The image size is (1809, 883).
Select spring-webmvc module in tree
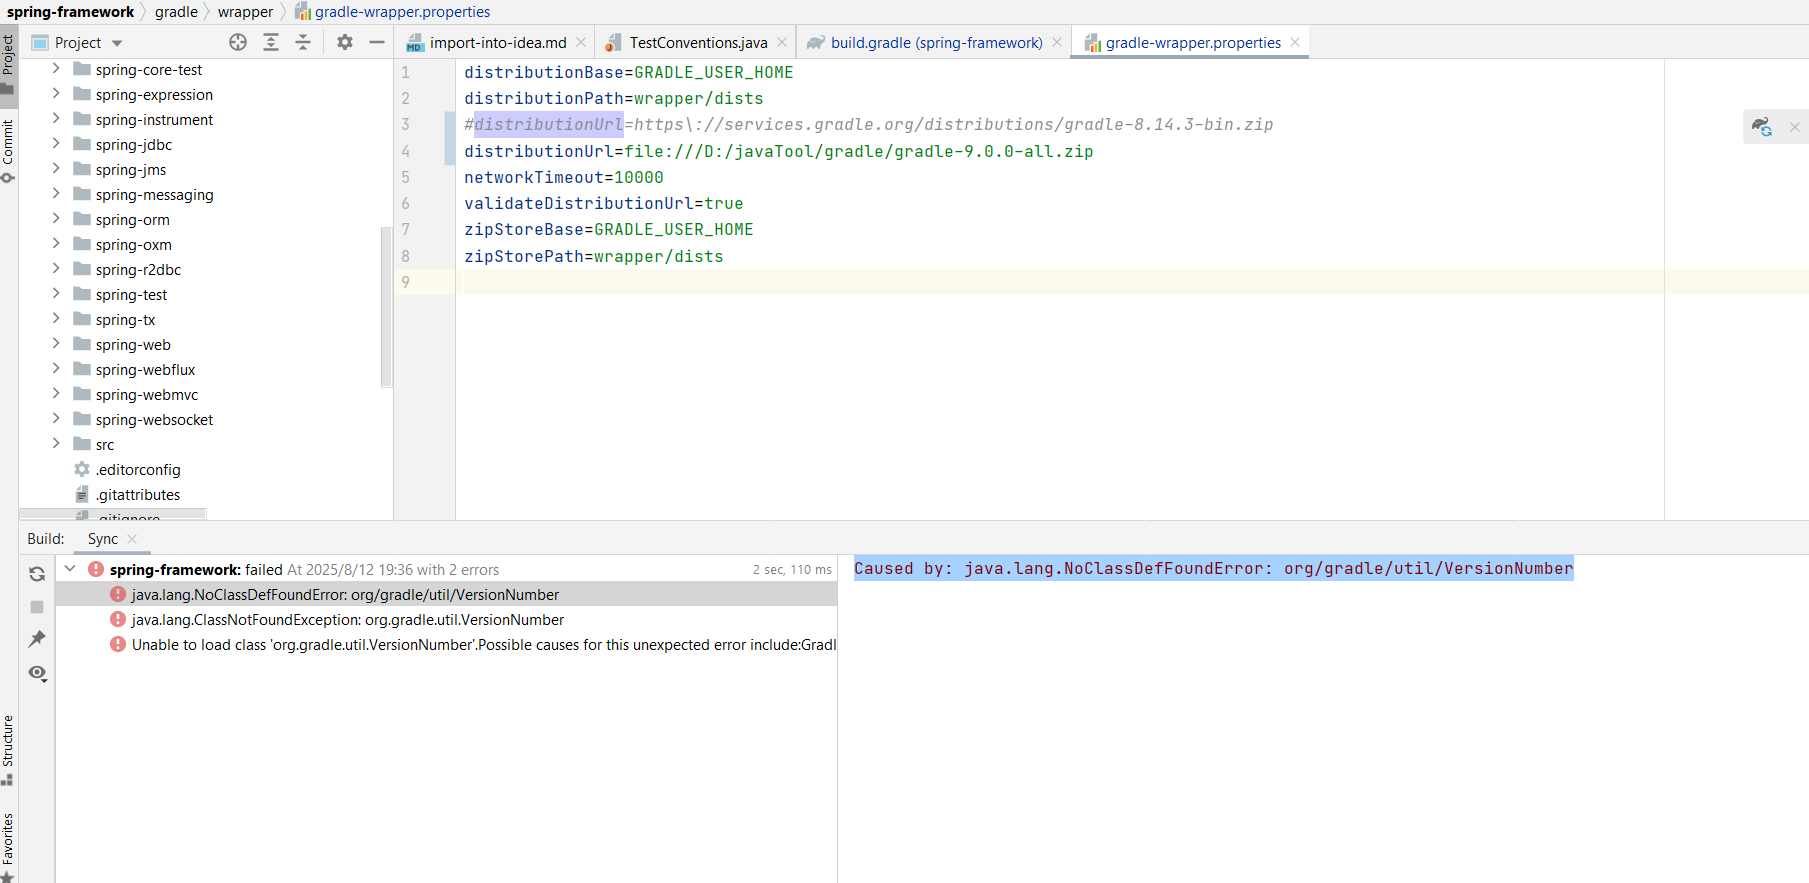click(147, 395)
